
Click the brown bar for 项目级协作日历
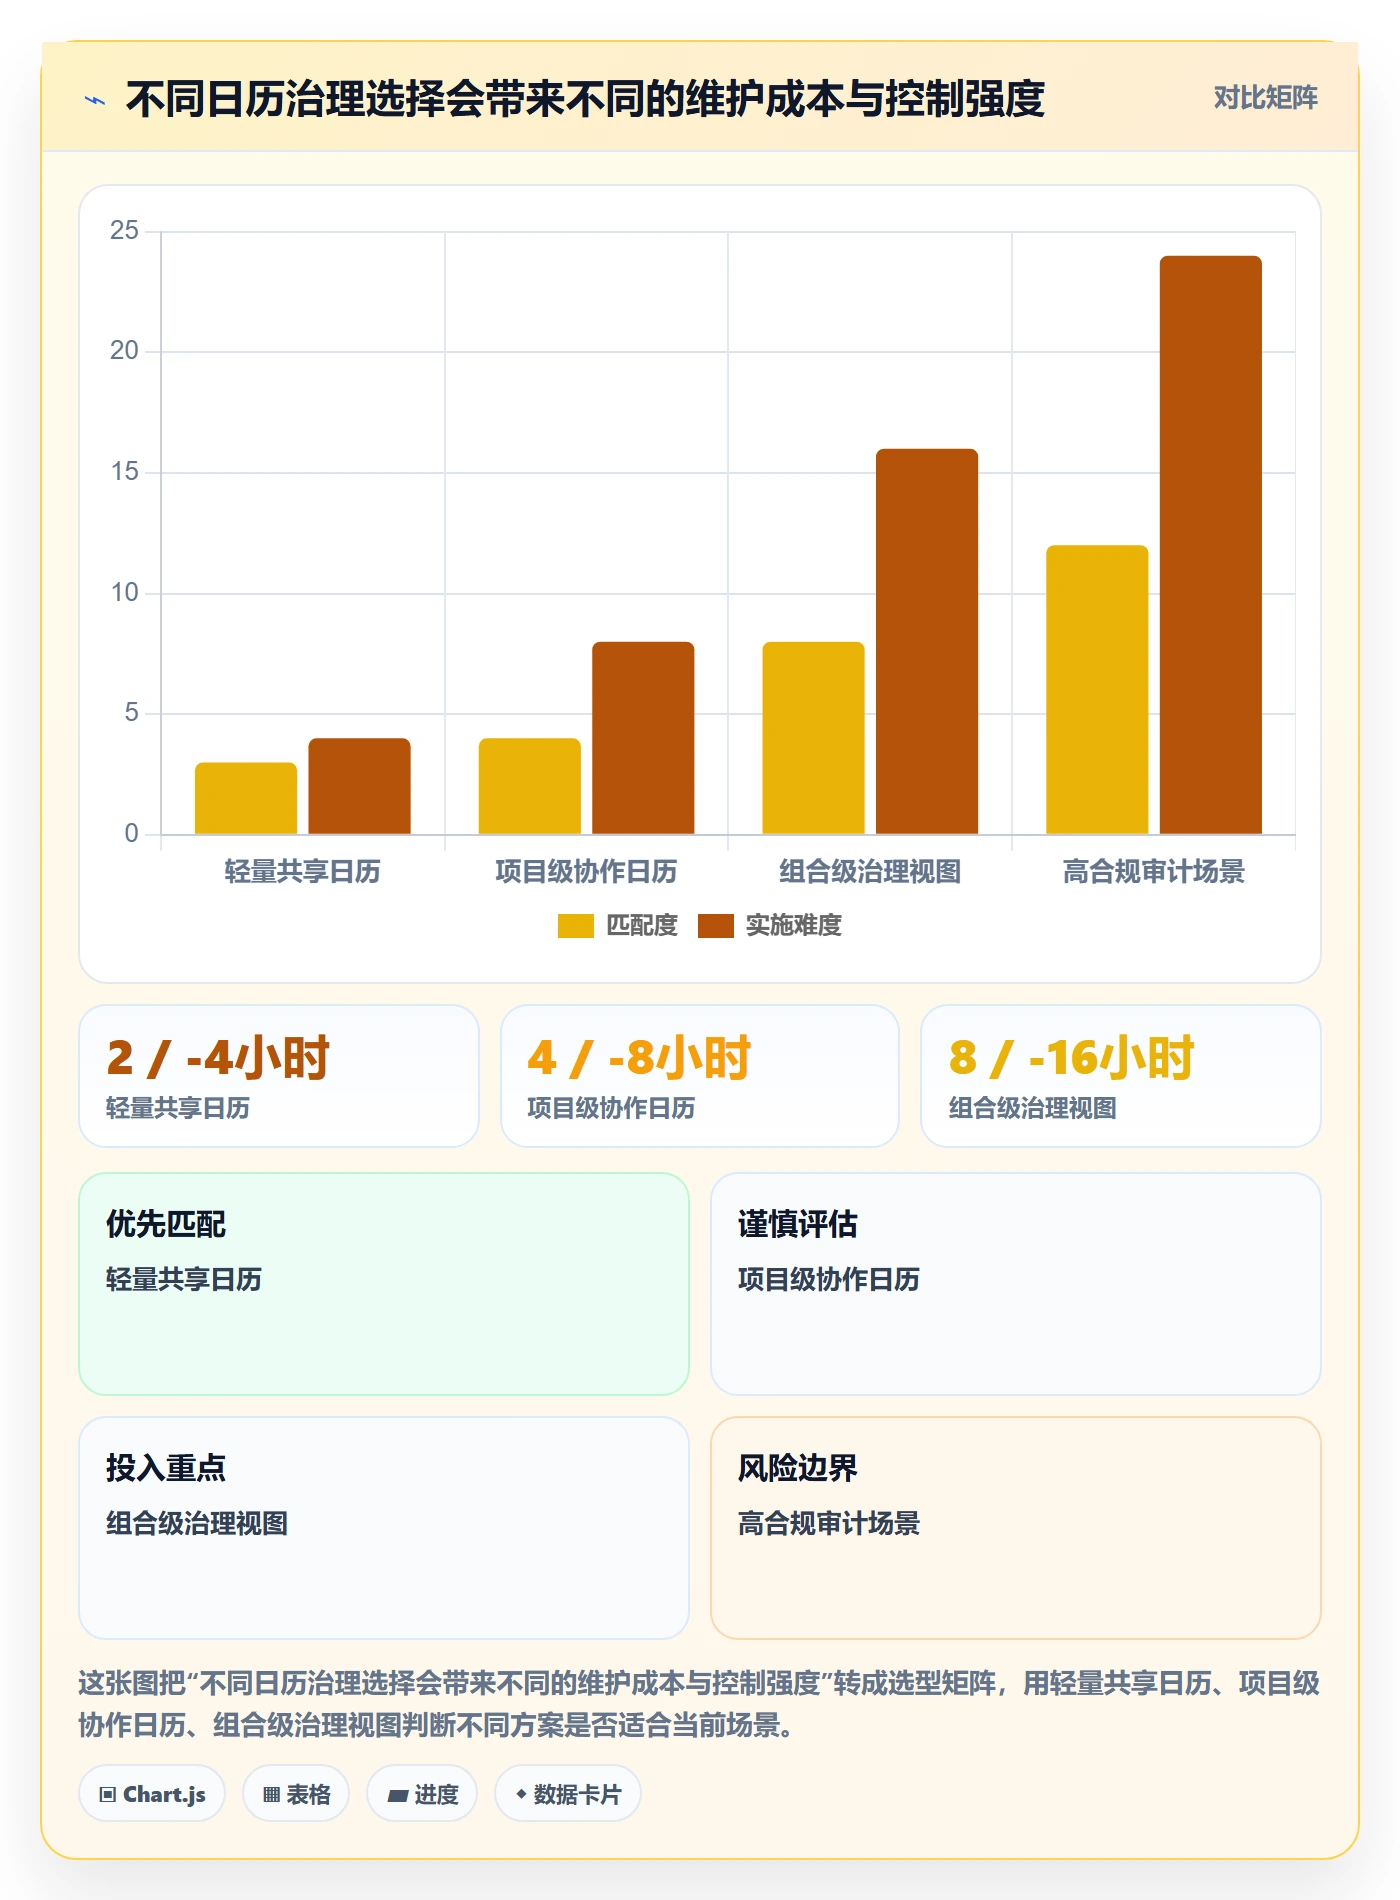point(643,738)
